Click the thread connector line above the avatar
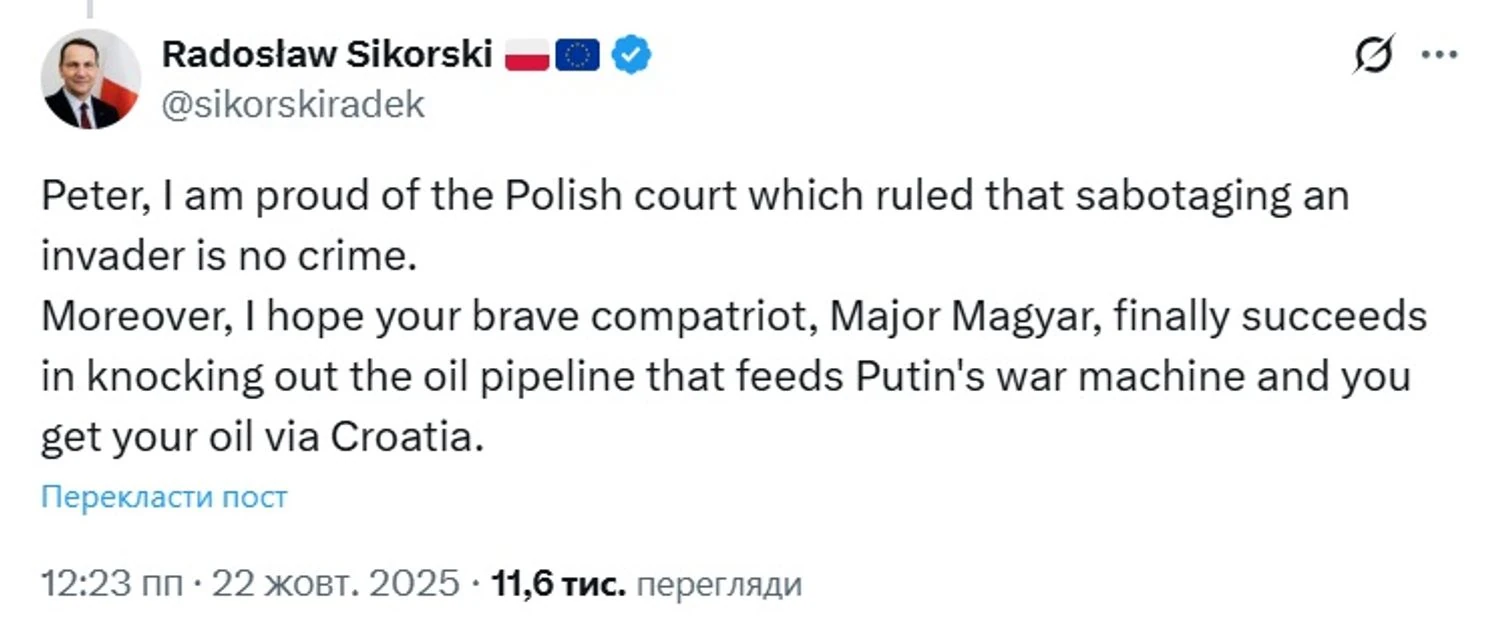 tap(89, 10)
